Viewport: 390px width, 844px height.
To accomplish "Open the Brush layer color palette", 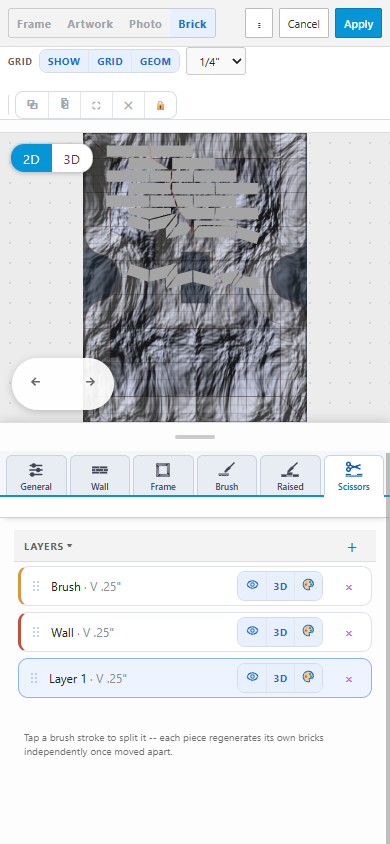I will click(x=308, y=586).
